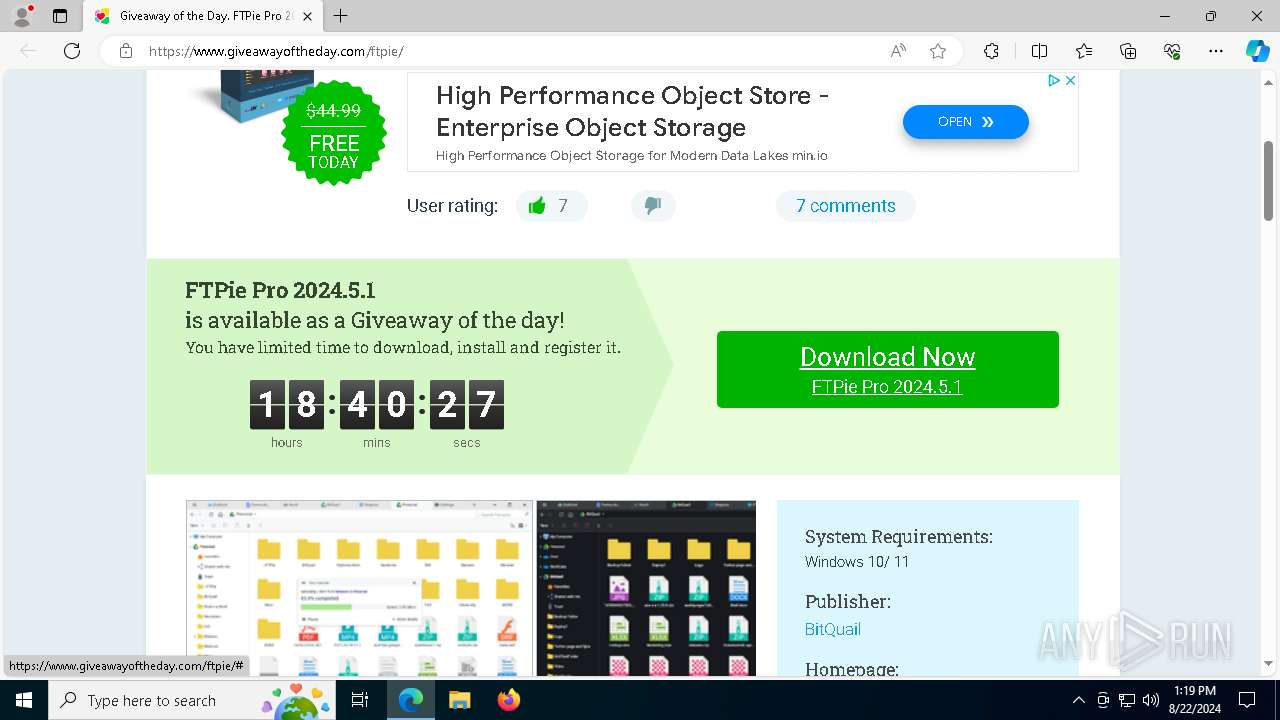The height and width of the screenshot is (720, 1280).
Task: Click the page vertical scrollbar
Action: (1268, 180)
